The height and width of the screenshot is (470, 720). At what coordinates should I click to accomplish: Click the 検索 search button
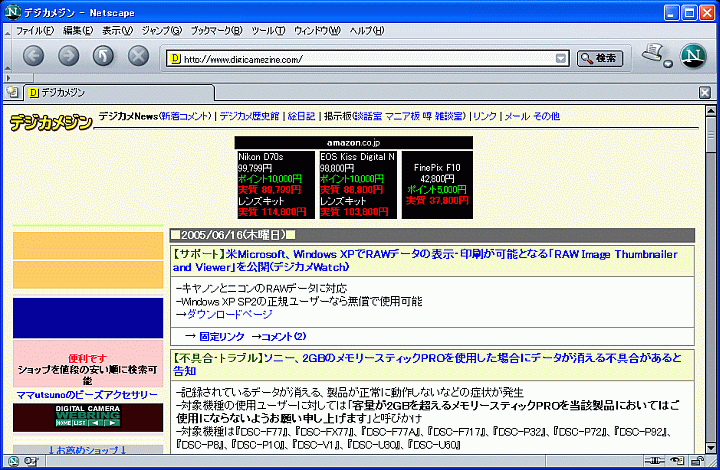click(599, 58)
